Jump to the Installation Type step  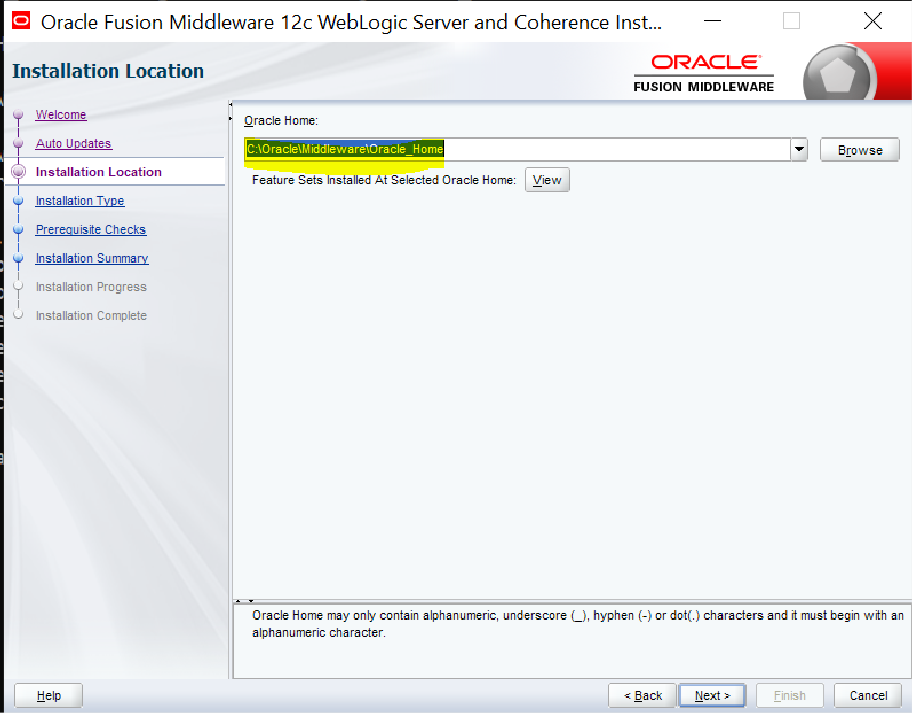click(80, 201)
